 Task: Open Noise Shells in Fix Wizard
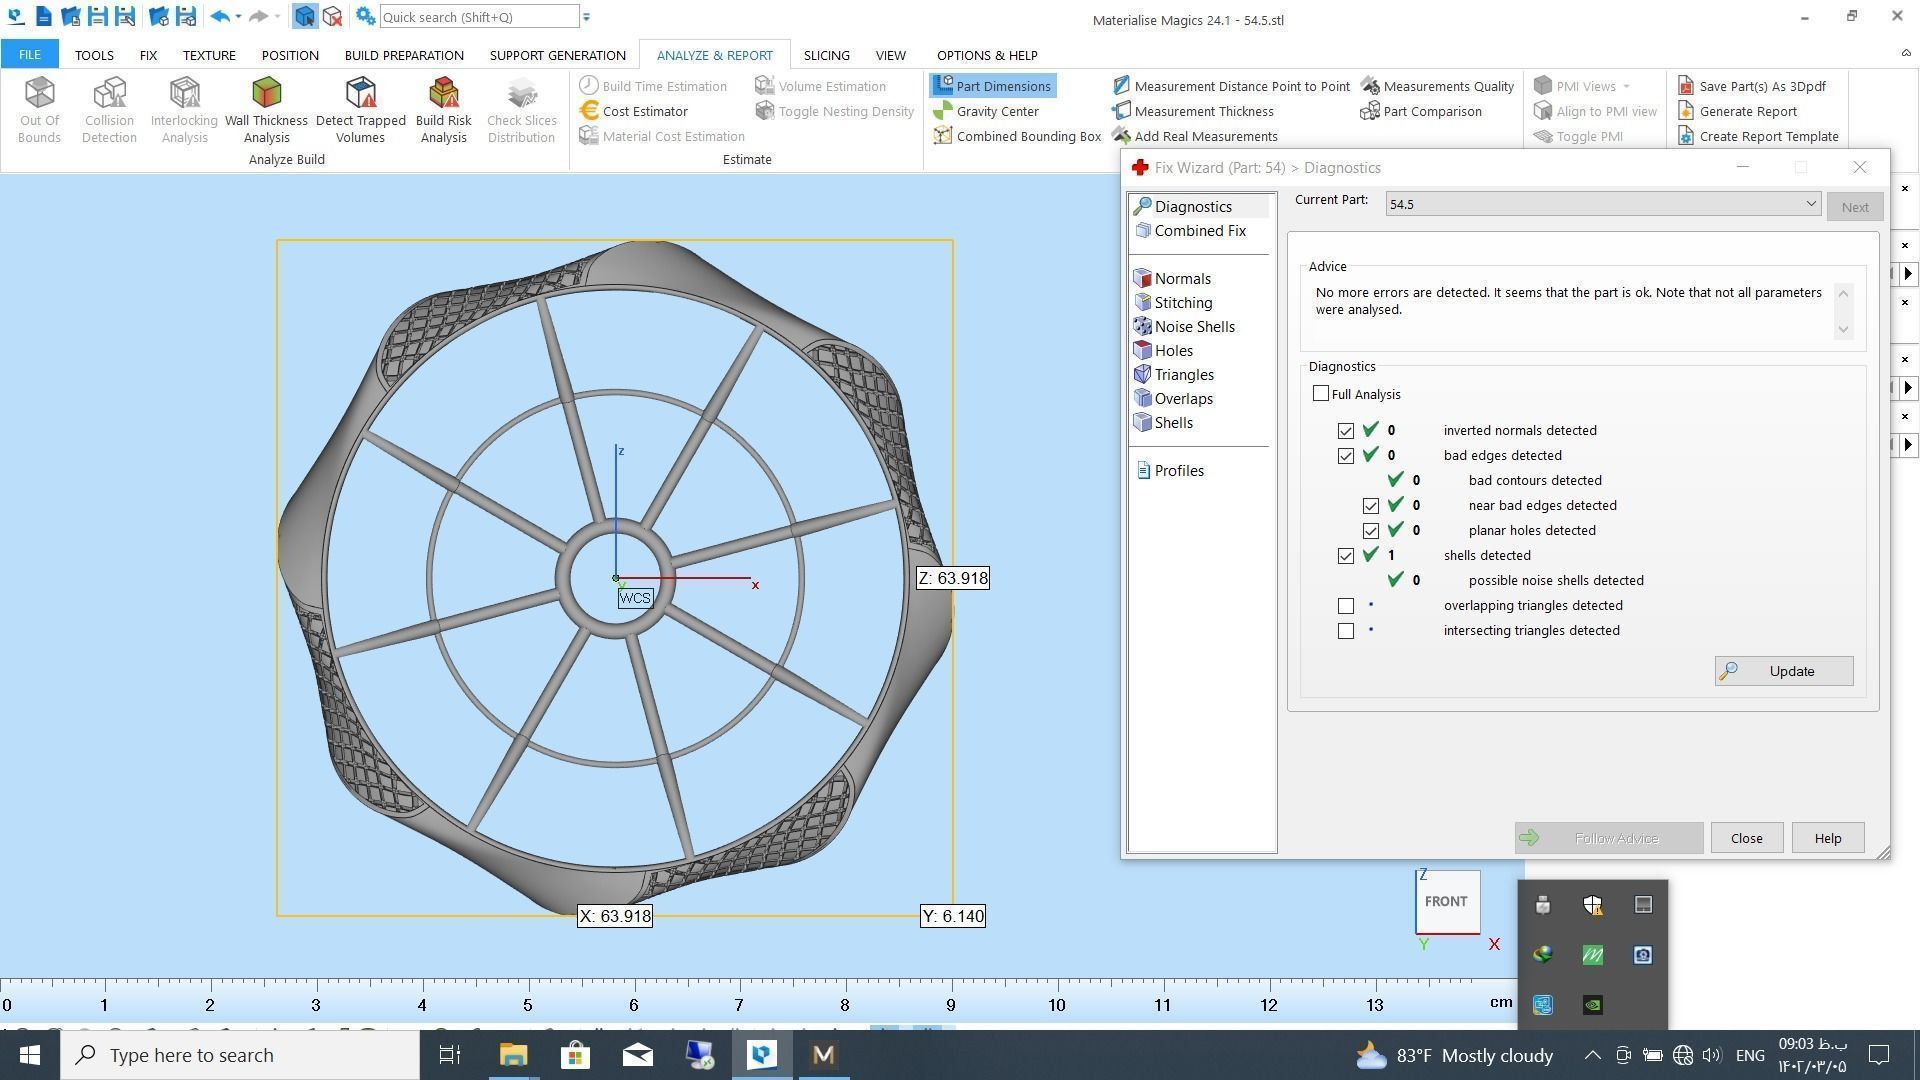pos(1193,327)
